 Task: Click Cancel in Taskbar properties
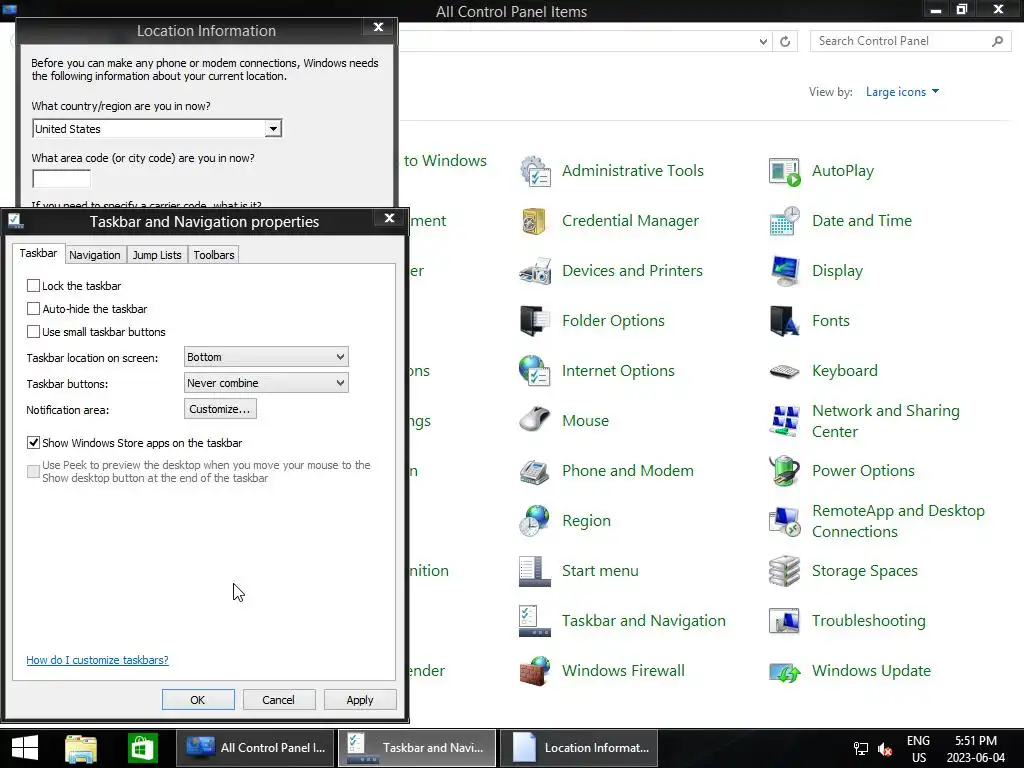click(279, 699)
